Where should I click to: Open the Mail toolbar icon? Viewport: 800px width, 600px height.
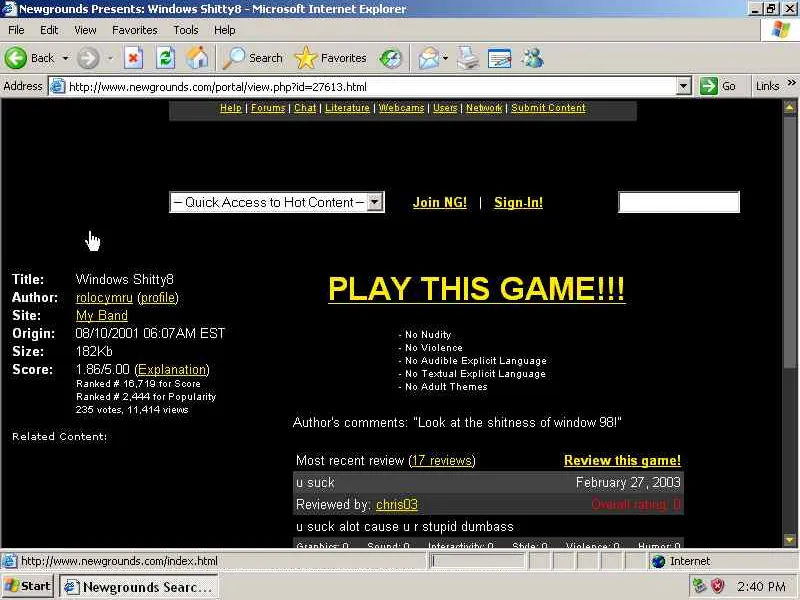coord(429,58)
